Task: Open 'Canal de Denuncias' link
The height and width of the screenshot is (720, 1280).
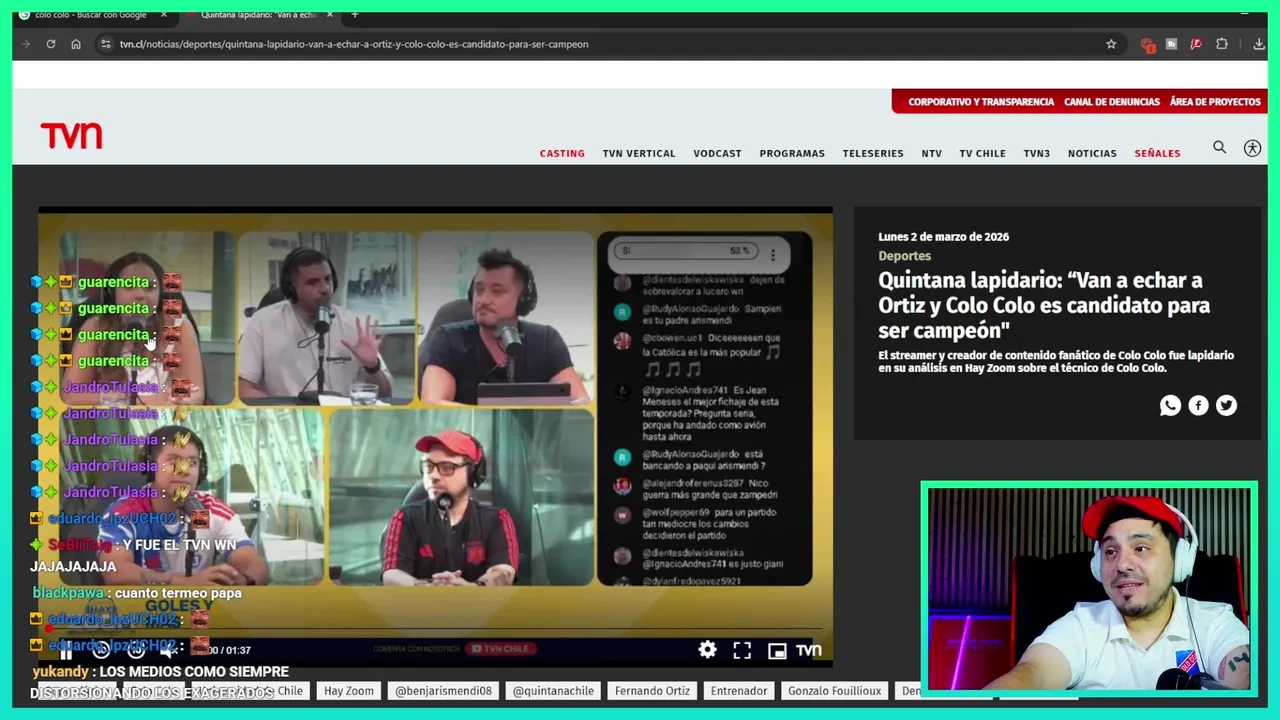Action: coord(1112,102)
